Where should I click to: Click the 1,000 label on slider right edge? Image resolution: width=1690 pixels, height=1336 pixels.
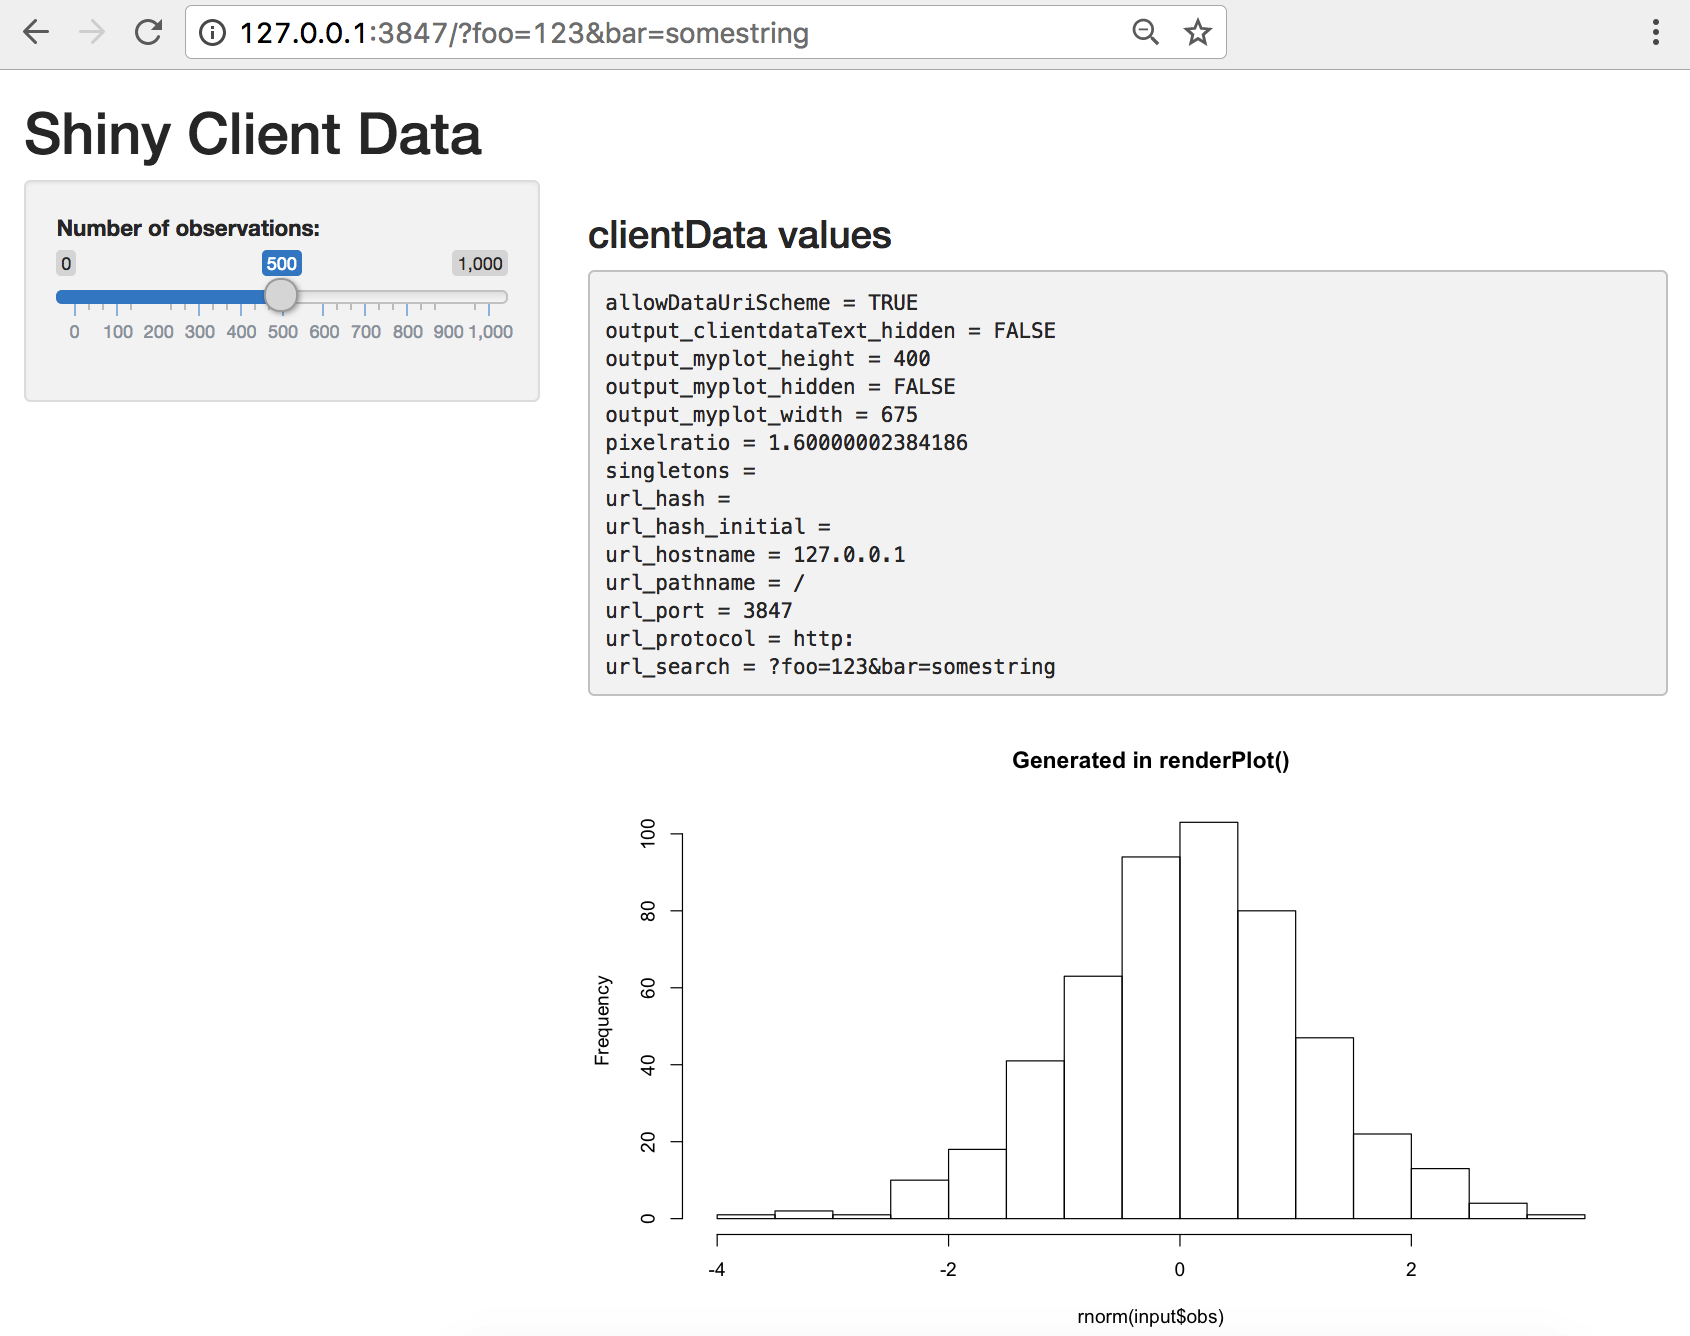(479, 263)
